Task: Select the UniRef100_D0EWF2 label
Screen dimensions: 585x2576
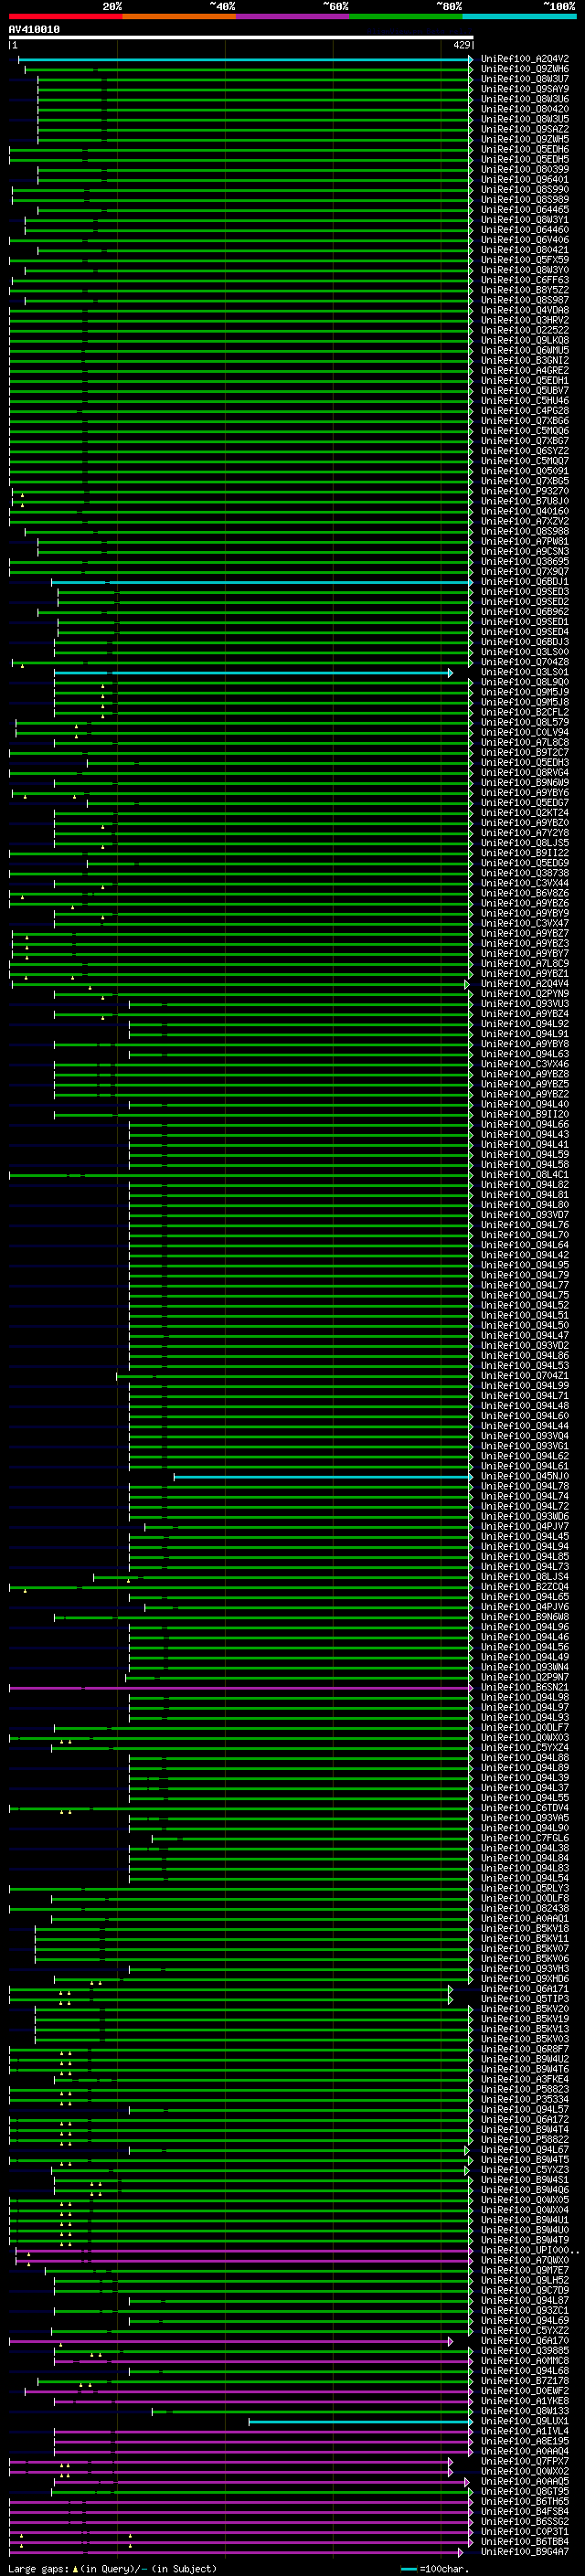Action: click(x=525, y=2392)
